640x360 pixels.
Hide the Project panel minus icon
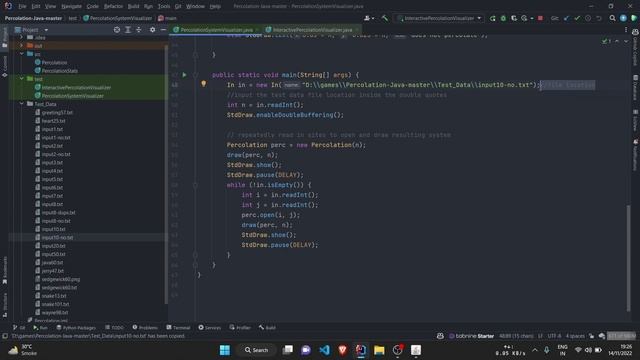[163, 30]
